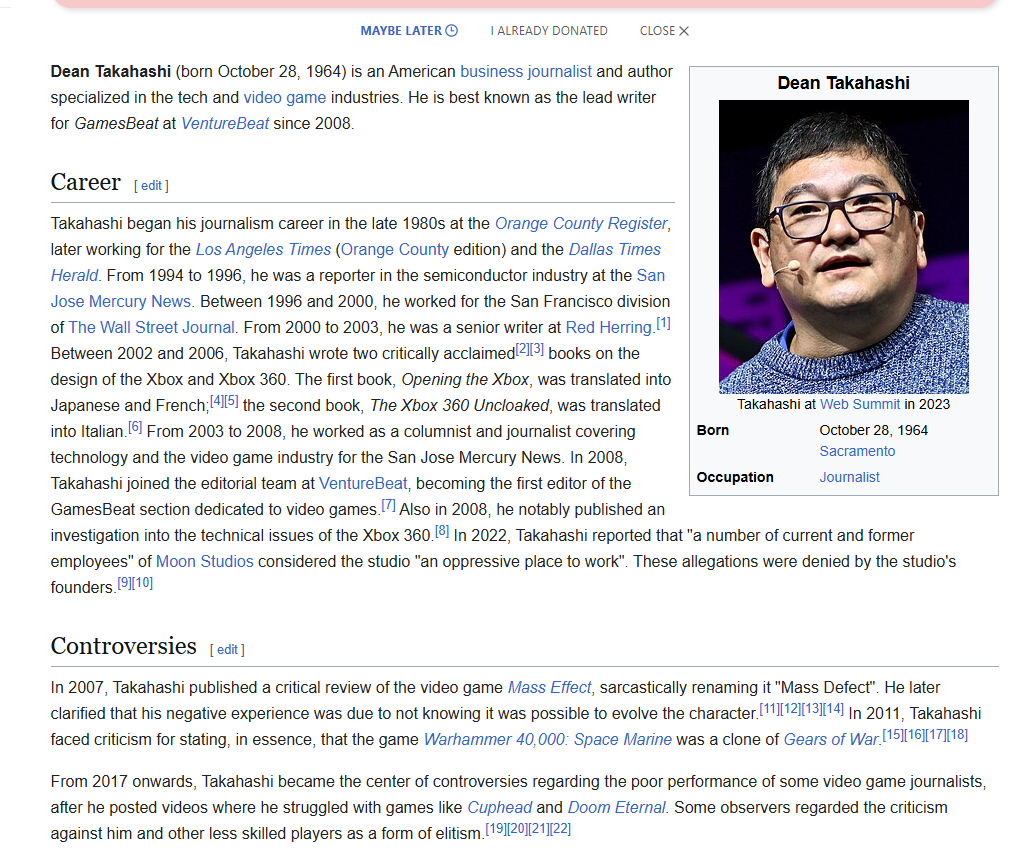Click the Occupation label in infobox
This screenshot has height=862, width=1029.
[735, 478]
